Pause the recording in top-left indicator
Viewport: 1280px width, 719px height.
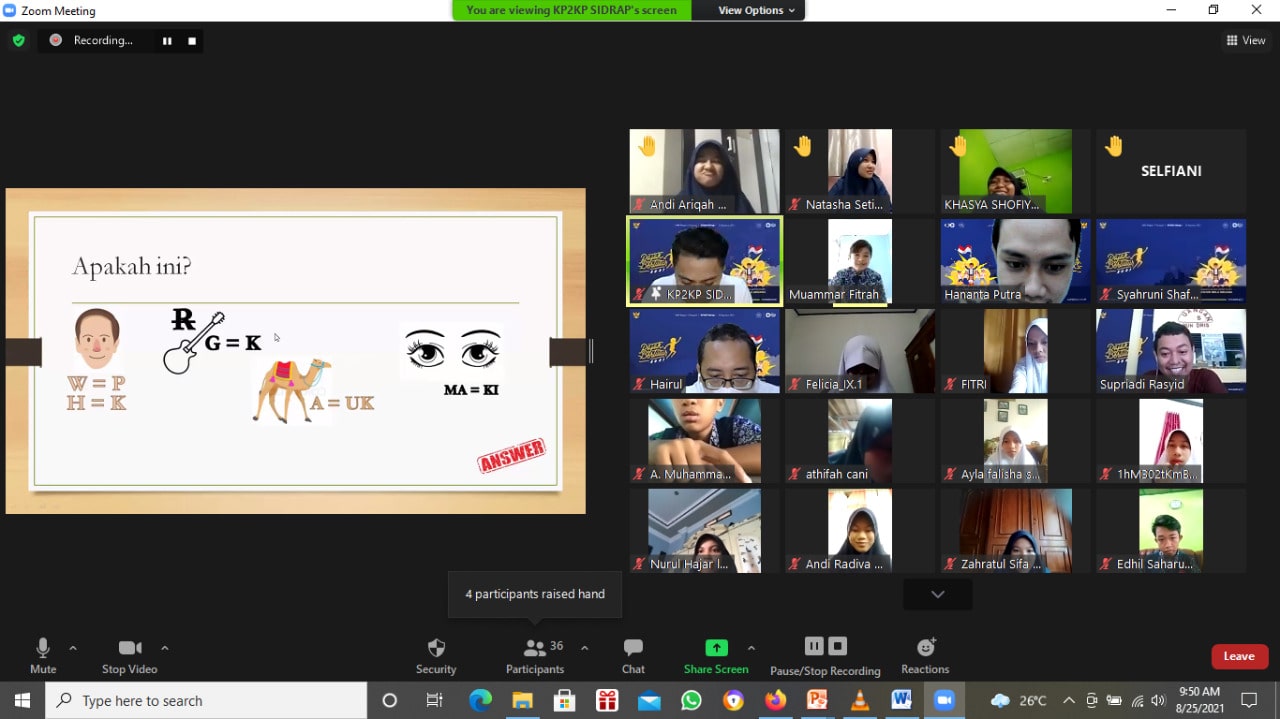pyautogui.click(x=167, y=41)
